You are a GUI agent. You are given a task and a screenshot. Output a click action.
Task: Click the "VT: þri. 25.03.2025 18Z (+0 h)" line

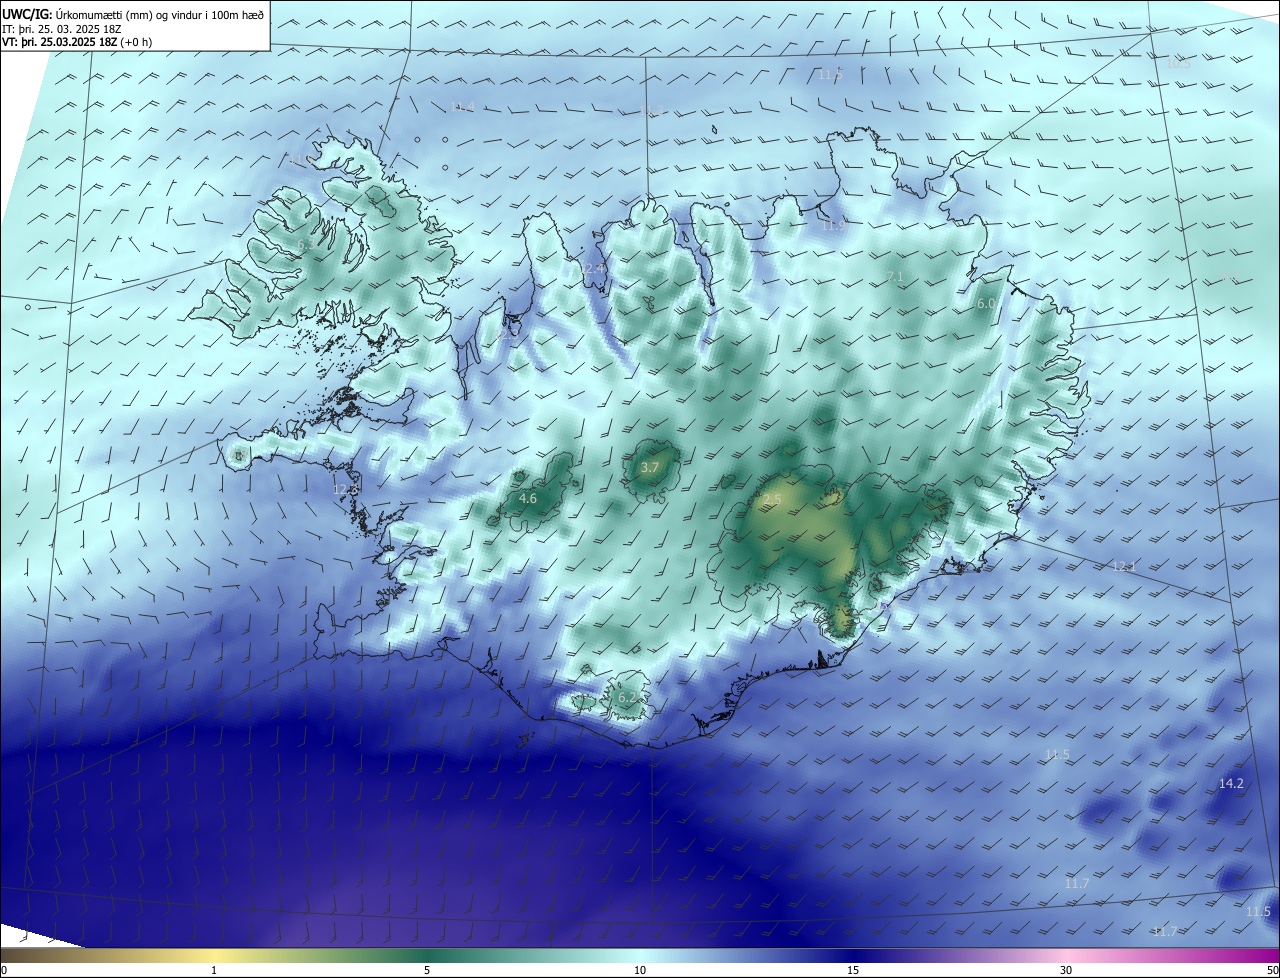[x=77, y=42]
